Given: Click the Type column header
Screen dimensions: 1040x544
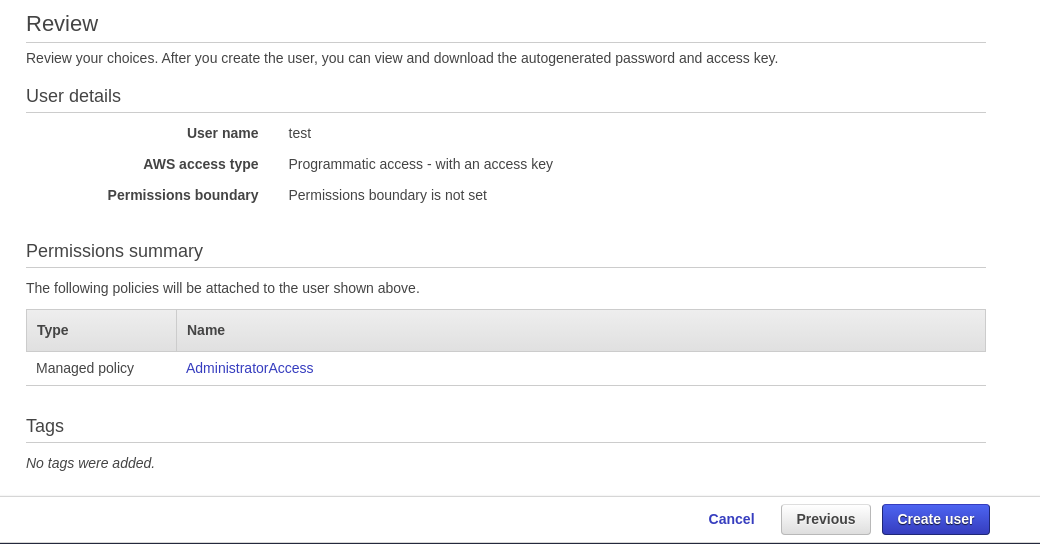Looking at the screenshot, I should click(53, 330).
